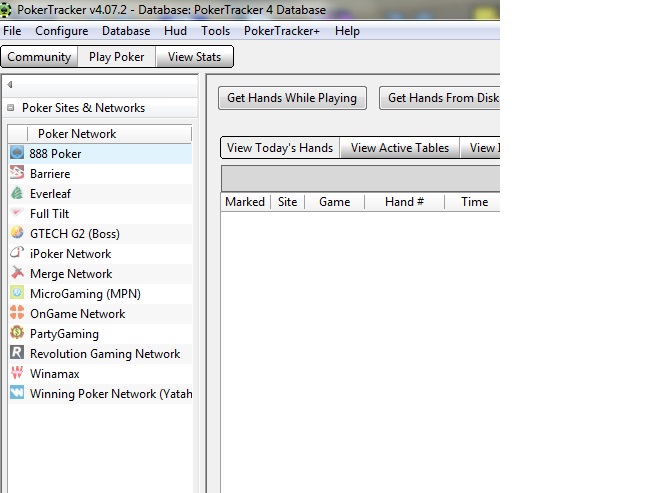
Task: Click the 888 Poker spade icon
Action: tap(17, 152)
